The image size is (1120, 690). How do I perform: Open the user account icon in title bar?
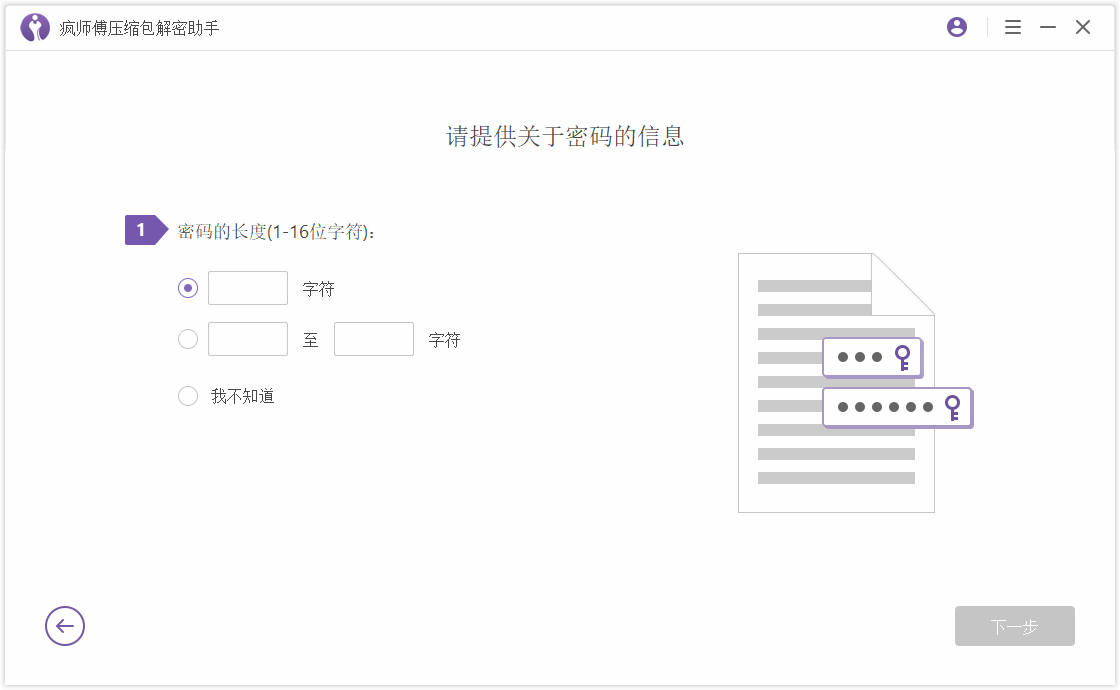956,27
